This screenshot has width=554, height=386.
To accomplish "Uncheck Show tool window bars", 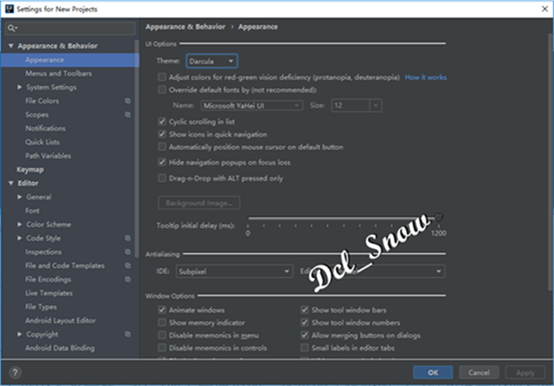I will click(x=305, y=310).
